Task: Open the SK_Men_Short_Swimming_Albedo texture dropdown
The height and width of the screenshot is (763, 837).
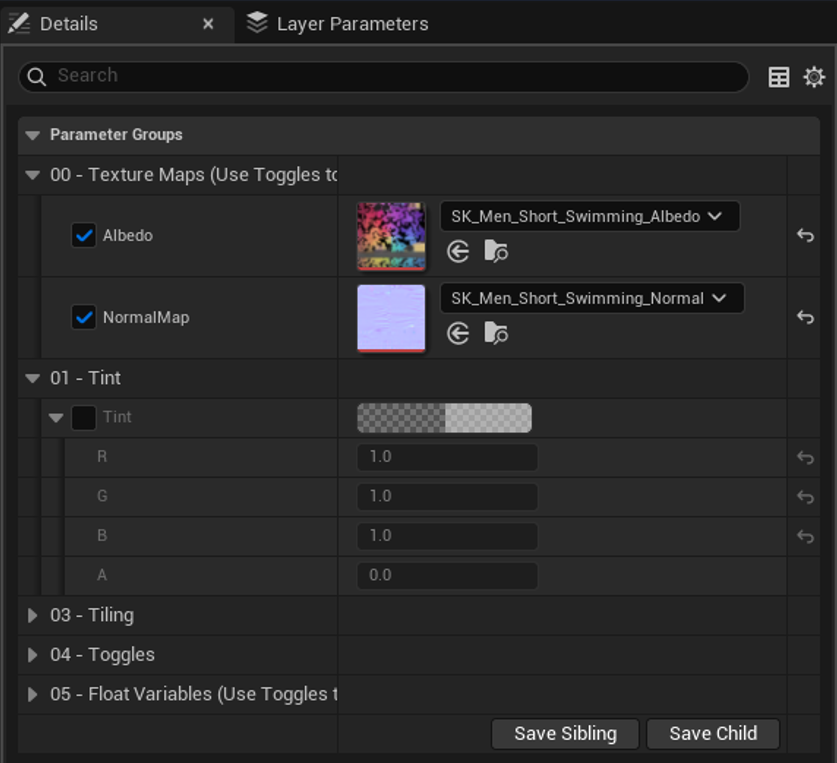Action: (589, 216)
